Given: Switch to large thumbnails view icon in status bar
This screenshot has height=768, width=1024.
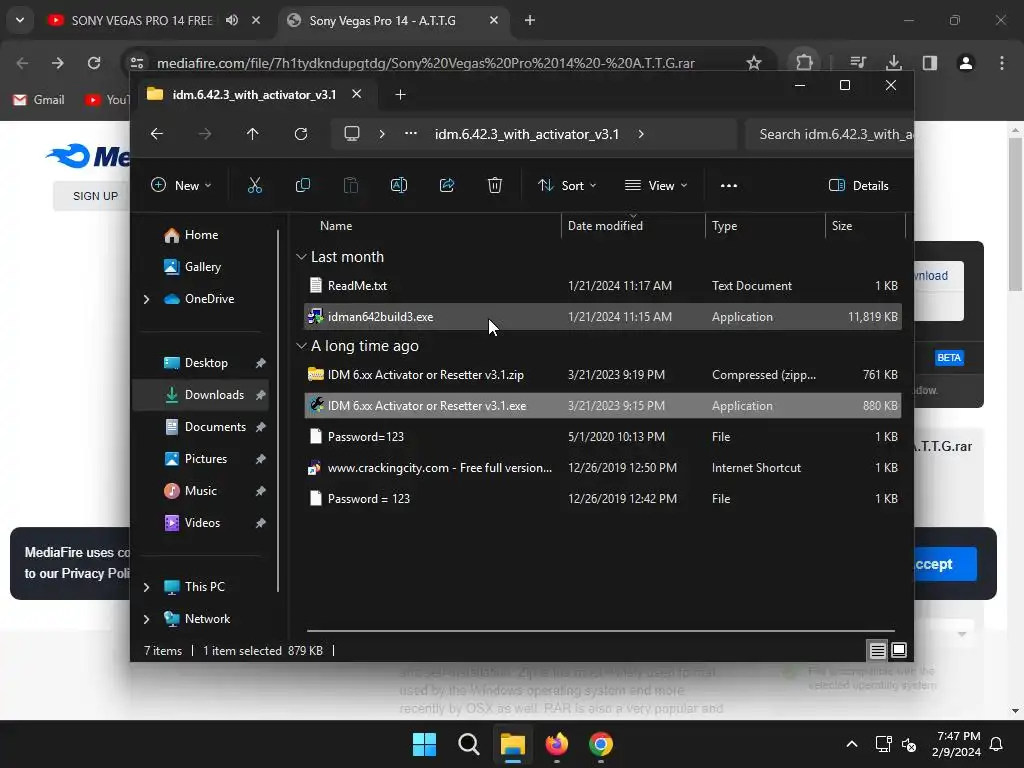Looking at the screenshot, I should click(x=899, y=650).
